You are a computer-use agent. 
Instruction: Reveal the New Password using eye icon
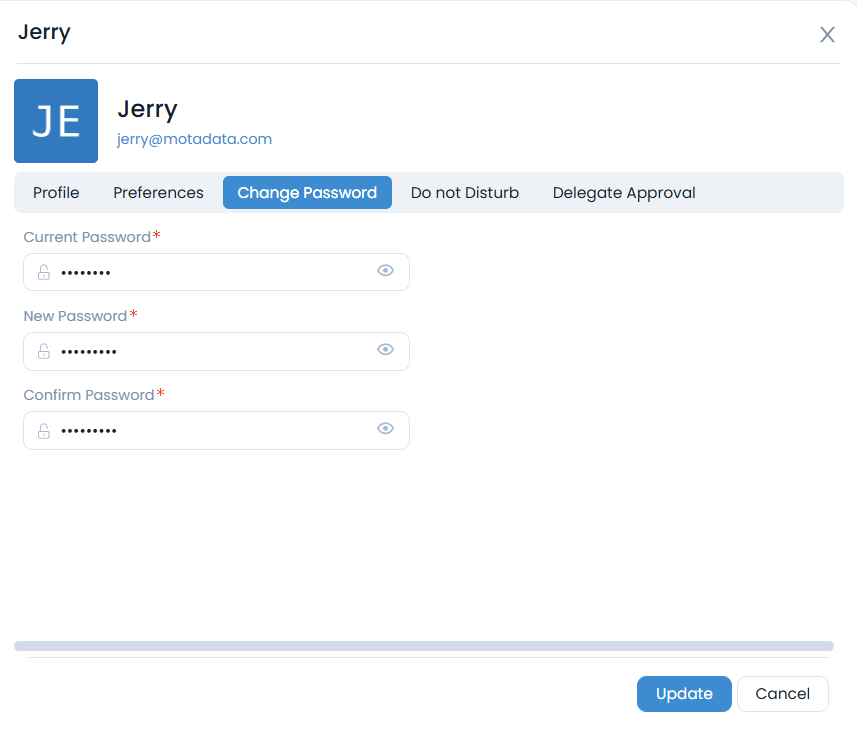pyautogui.click(x=385, y=350)
